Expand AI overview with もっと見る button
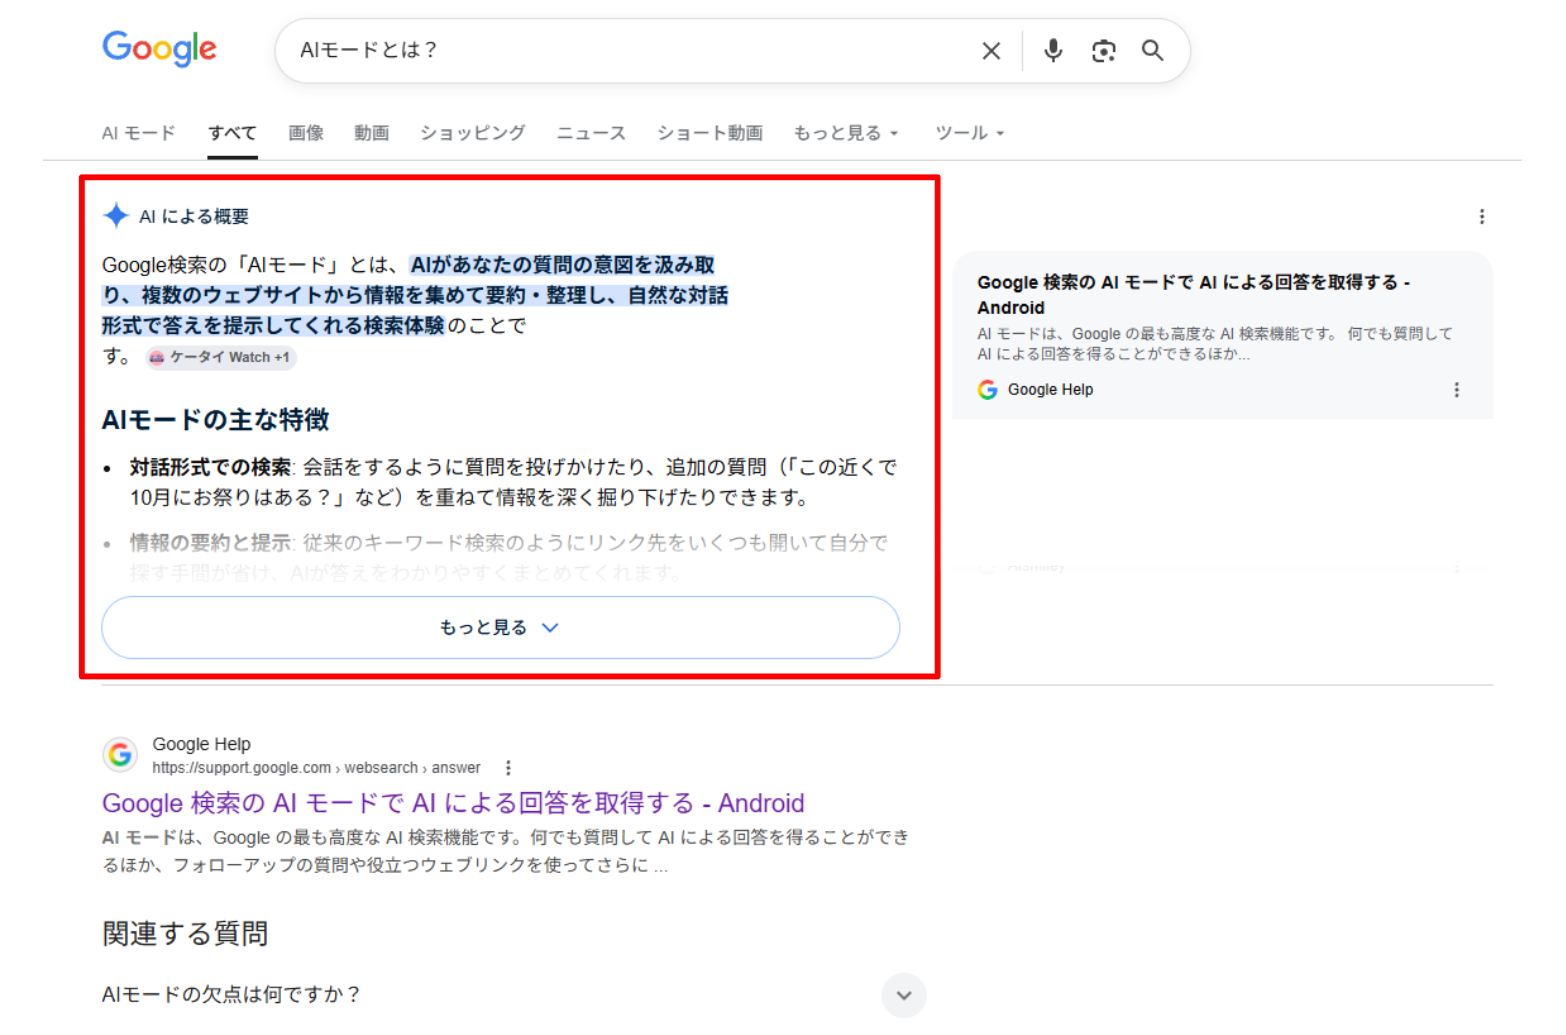The width and height of the screenshot is (1566, 1035). coord(500,628)
